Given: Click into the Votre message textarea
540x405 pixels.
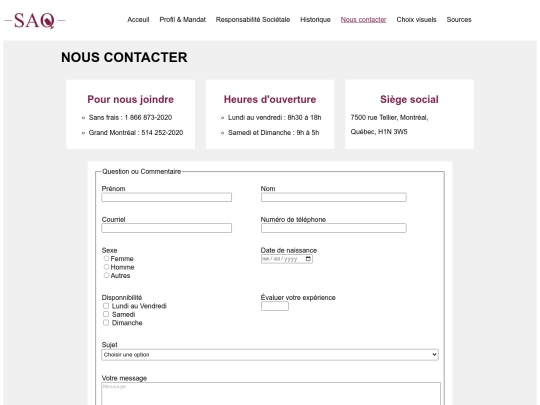Looking at the screenshot, I should pos(271,394).
